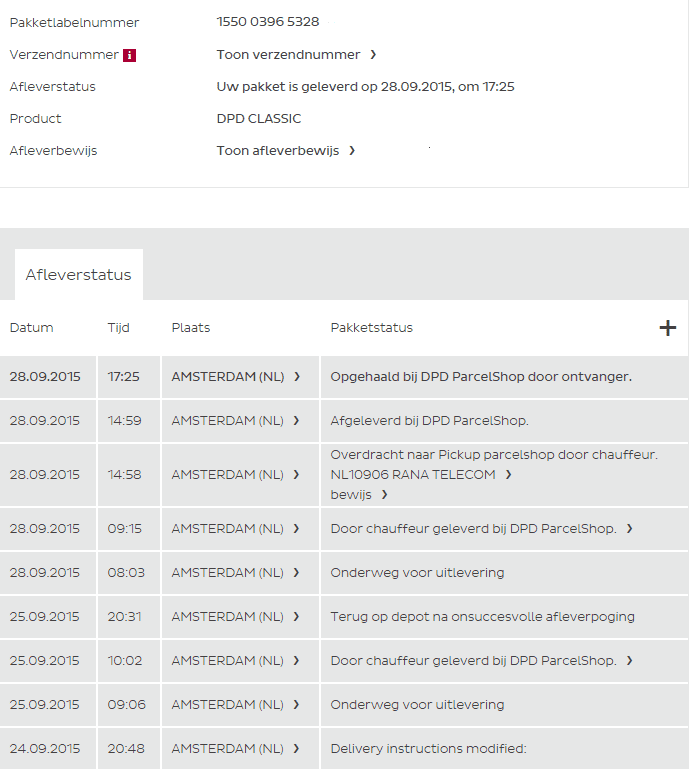Screen dimensions: 689x769
Task: Click the Datum column header
Action: pyautogui.click(x=32, y=328)
